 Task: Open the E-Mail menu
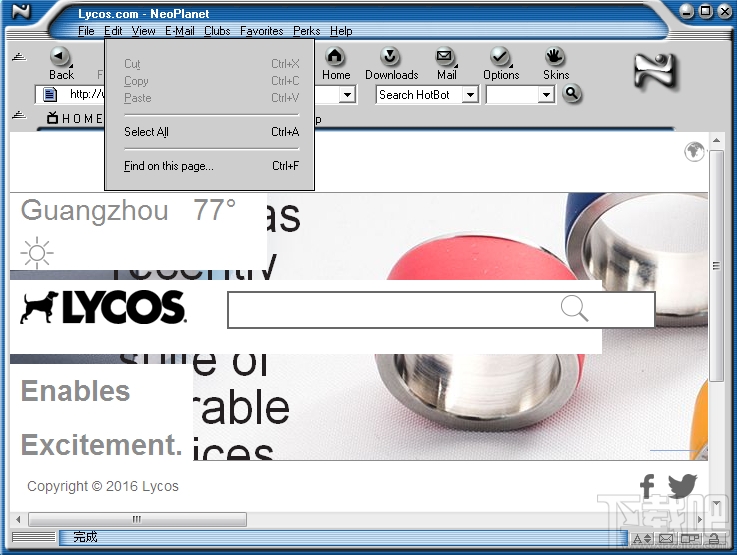(x=180, y=31)
